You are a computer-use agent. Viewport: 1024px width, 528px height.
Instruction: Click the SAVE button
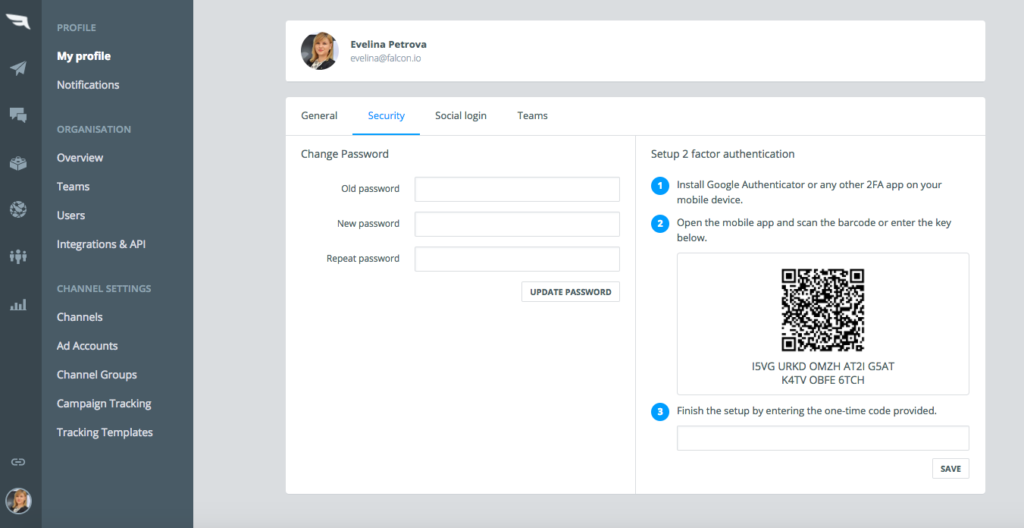(x=950, y=469)
